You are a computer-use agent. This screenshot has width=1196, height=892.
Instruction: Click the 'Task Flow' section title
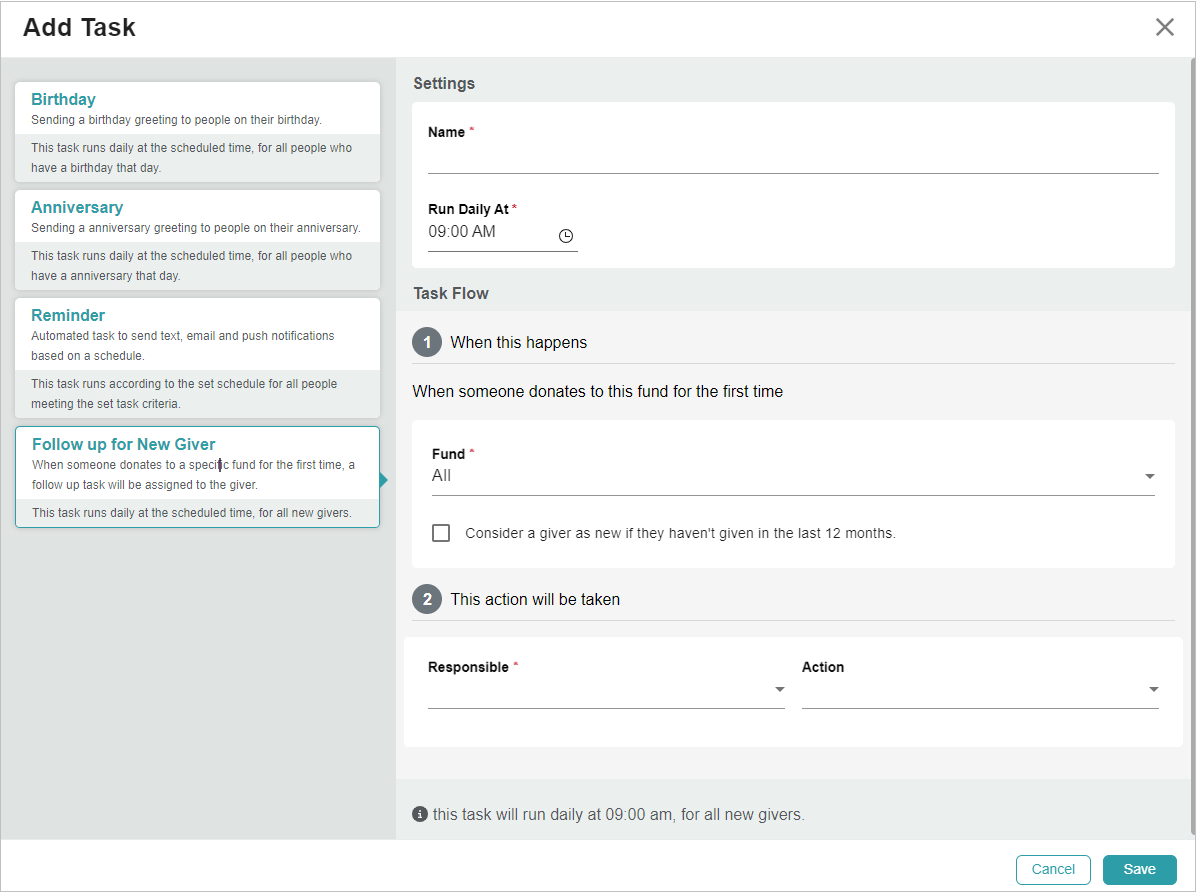coord(451,294)
